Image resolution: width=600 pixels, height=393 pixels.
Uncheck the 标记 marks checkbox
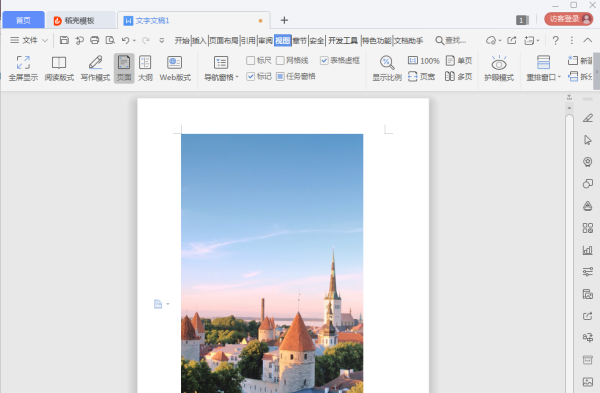point(251,77)
